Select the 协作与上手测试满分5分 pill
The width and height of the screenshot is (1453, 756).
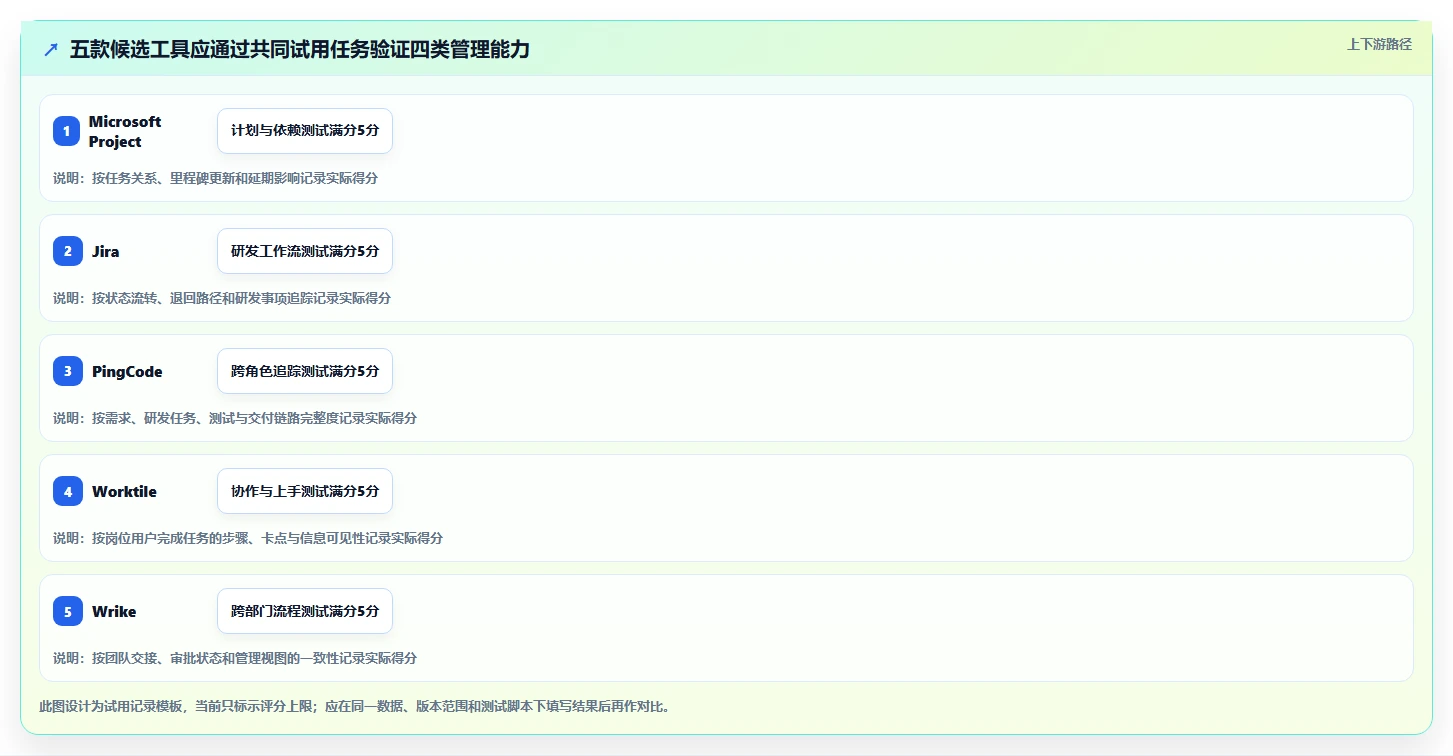[x=305, y=491]
